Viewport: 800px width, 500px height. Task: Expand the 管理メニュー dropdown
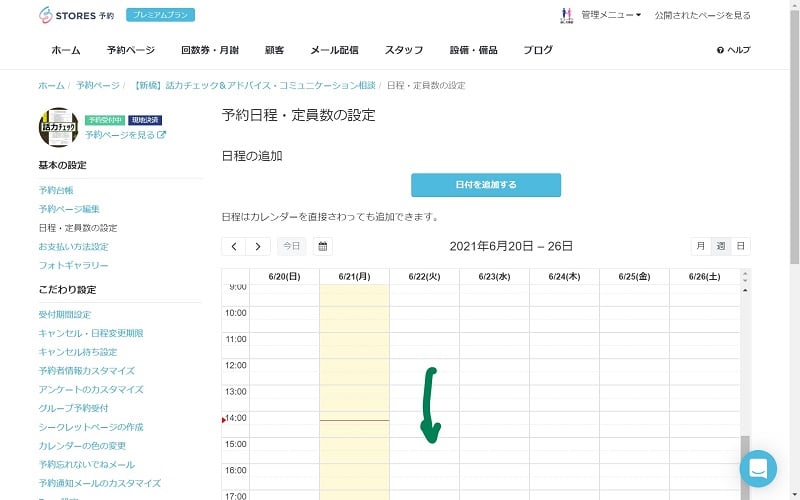coord(611,15)
